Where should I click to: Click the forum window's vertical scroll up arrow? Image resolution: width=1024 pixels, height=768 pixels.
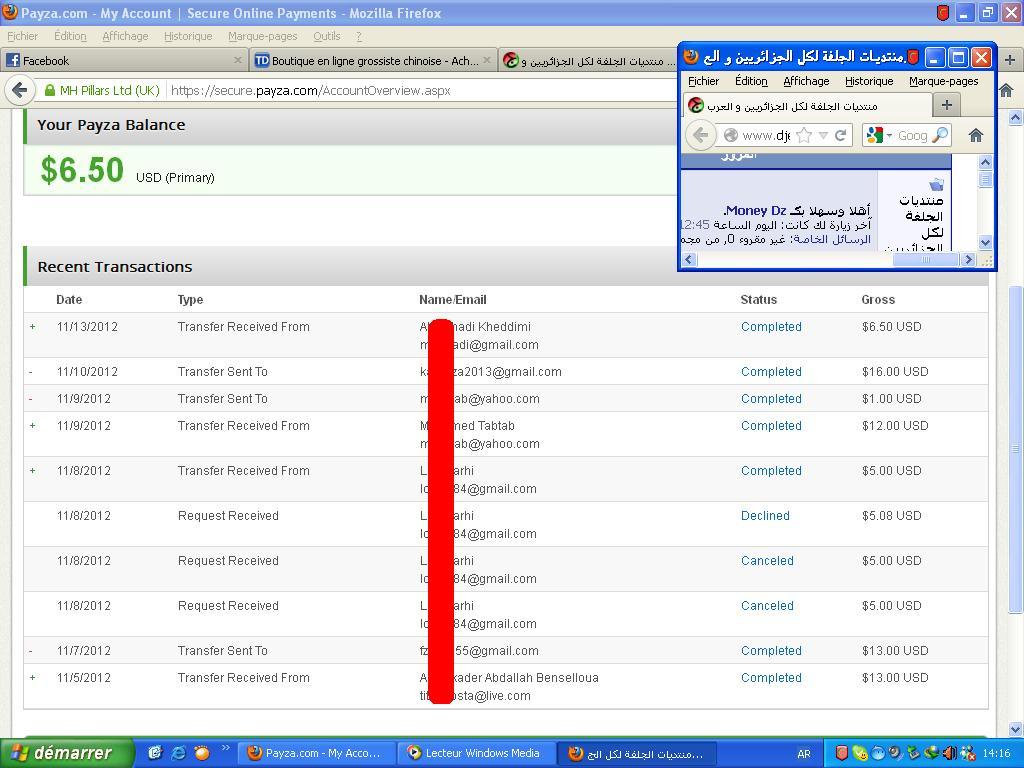tap(985, 162)
